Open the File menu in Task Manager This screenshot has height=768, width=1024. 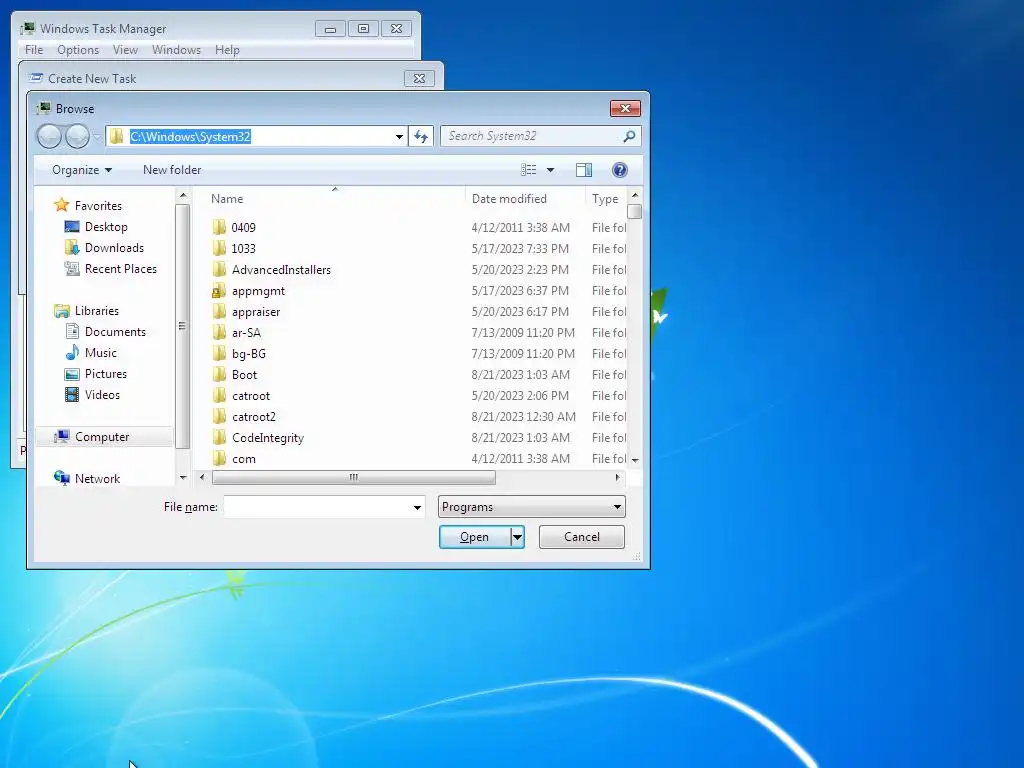[34, 50]
